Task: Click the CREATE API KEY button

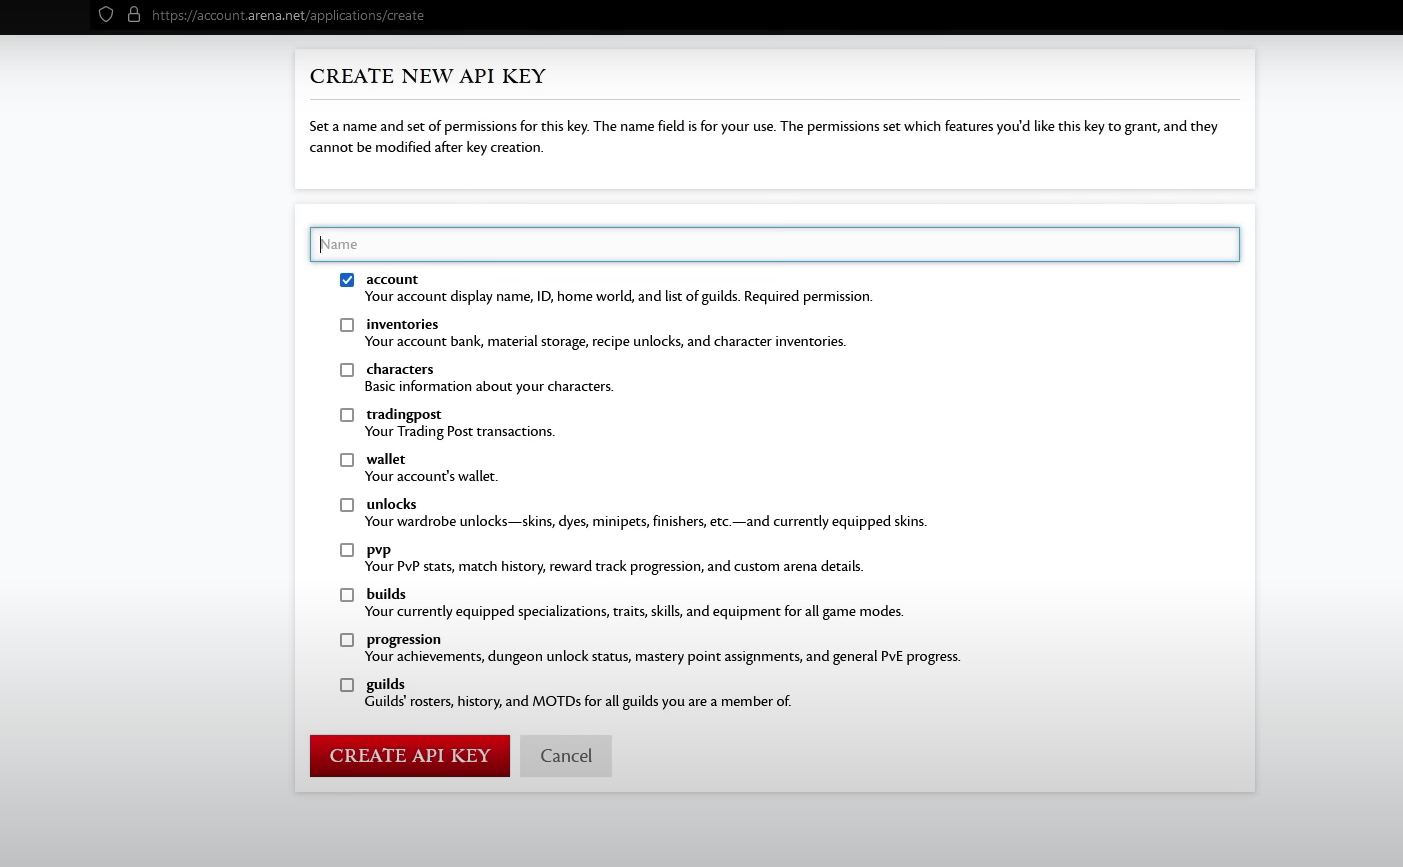Action: [x=409, y=755]
